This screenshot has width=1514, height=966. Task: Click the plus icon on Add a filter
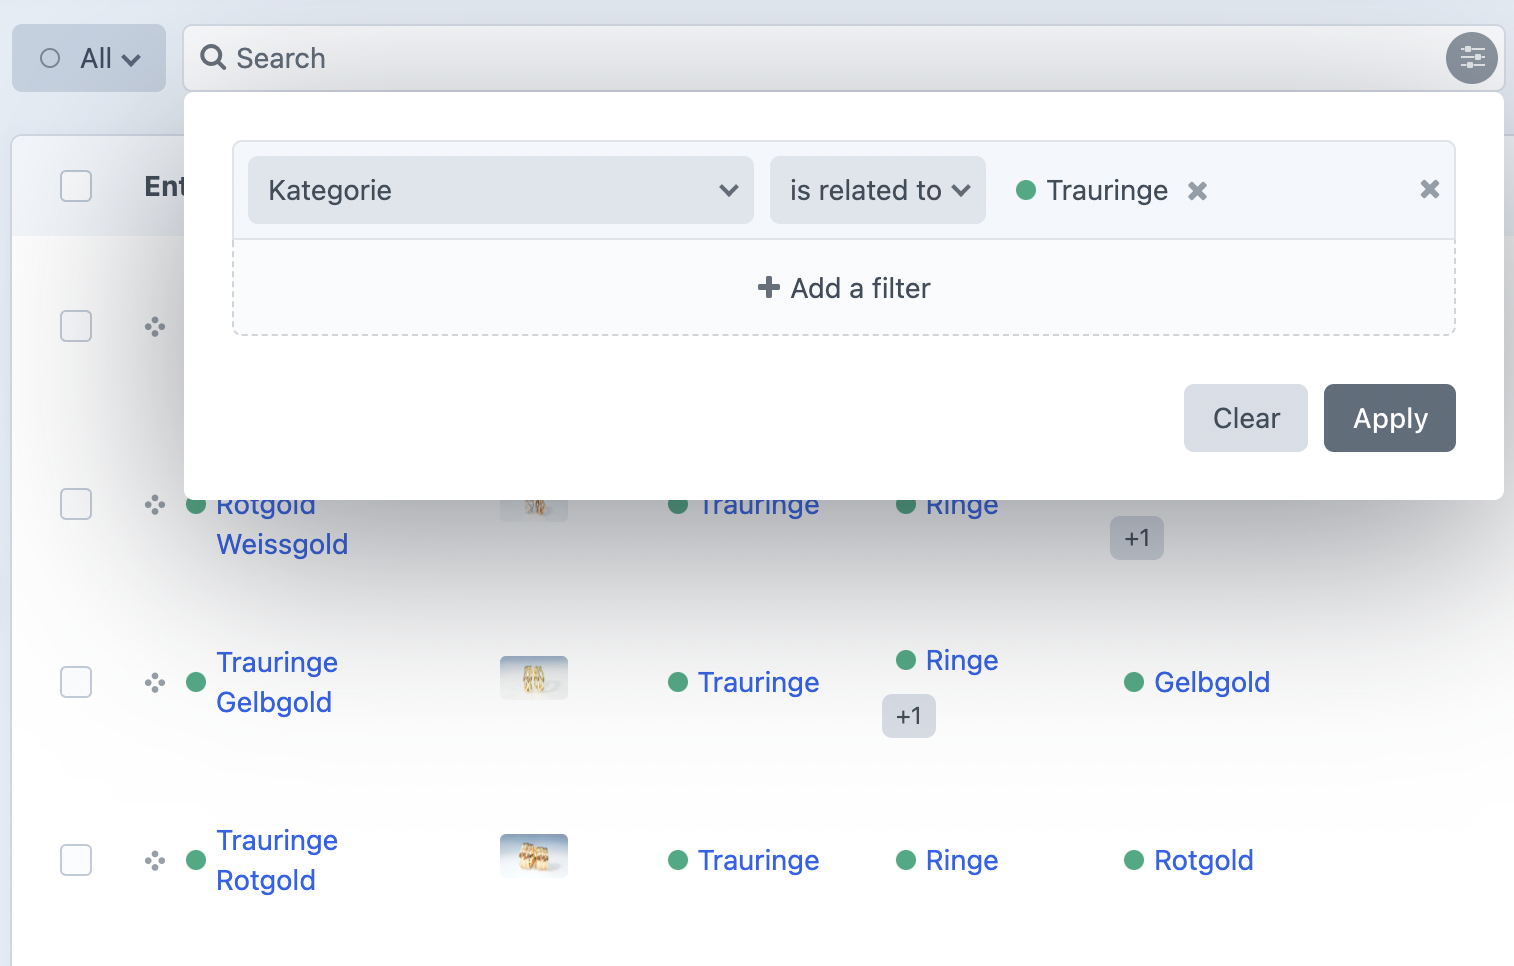[x=768, y=288]
